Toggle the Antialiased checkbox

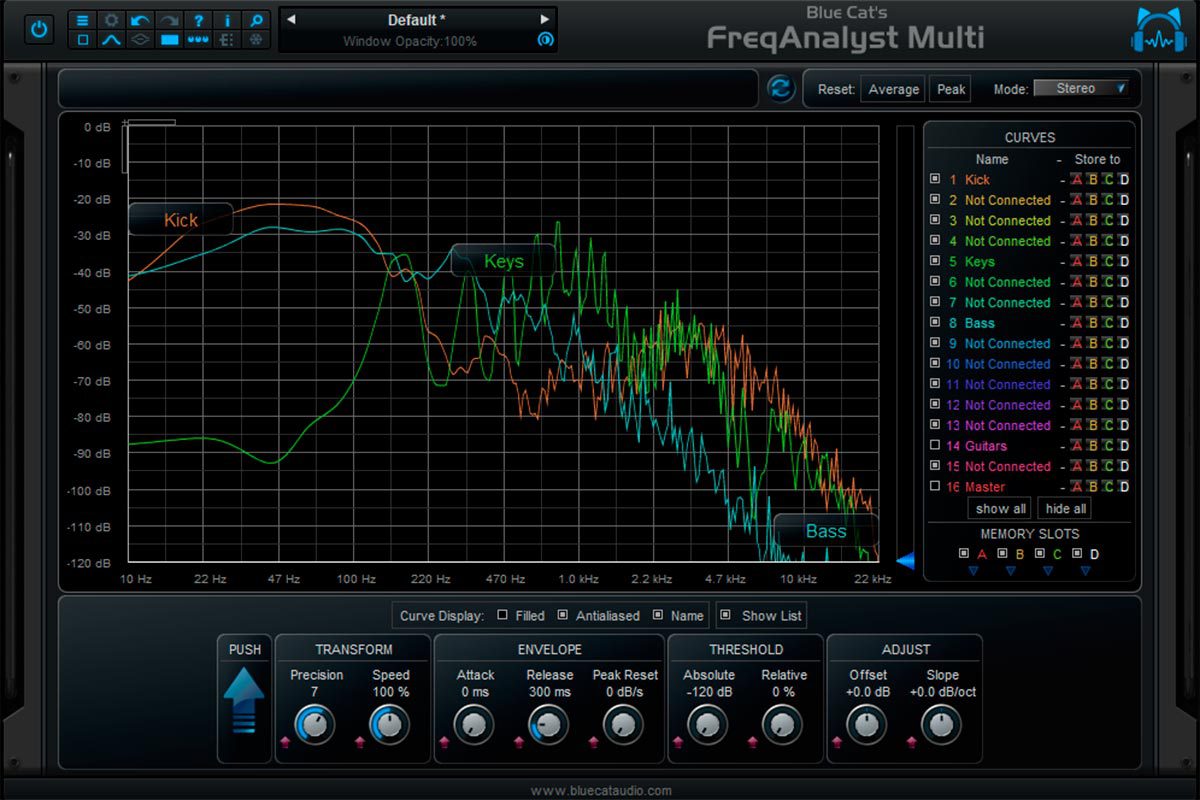[563, 615]
